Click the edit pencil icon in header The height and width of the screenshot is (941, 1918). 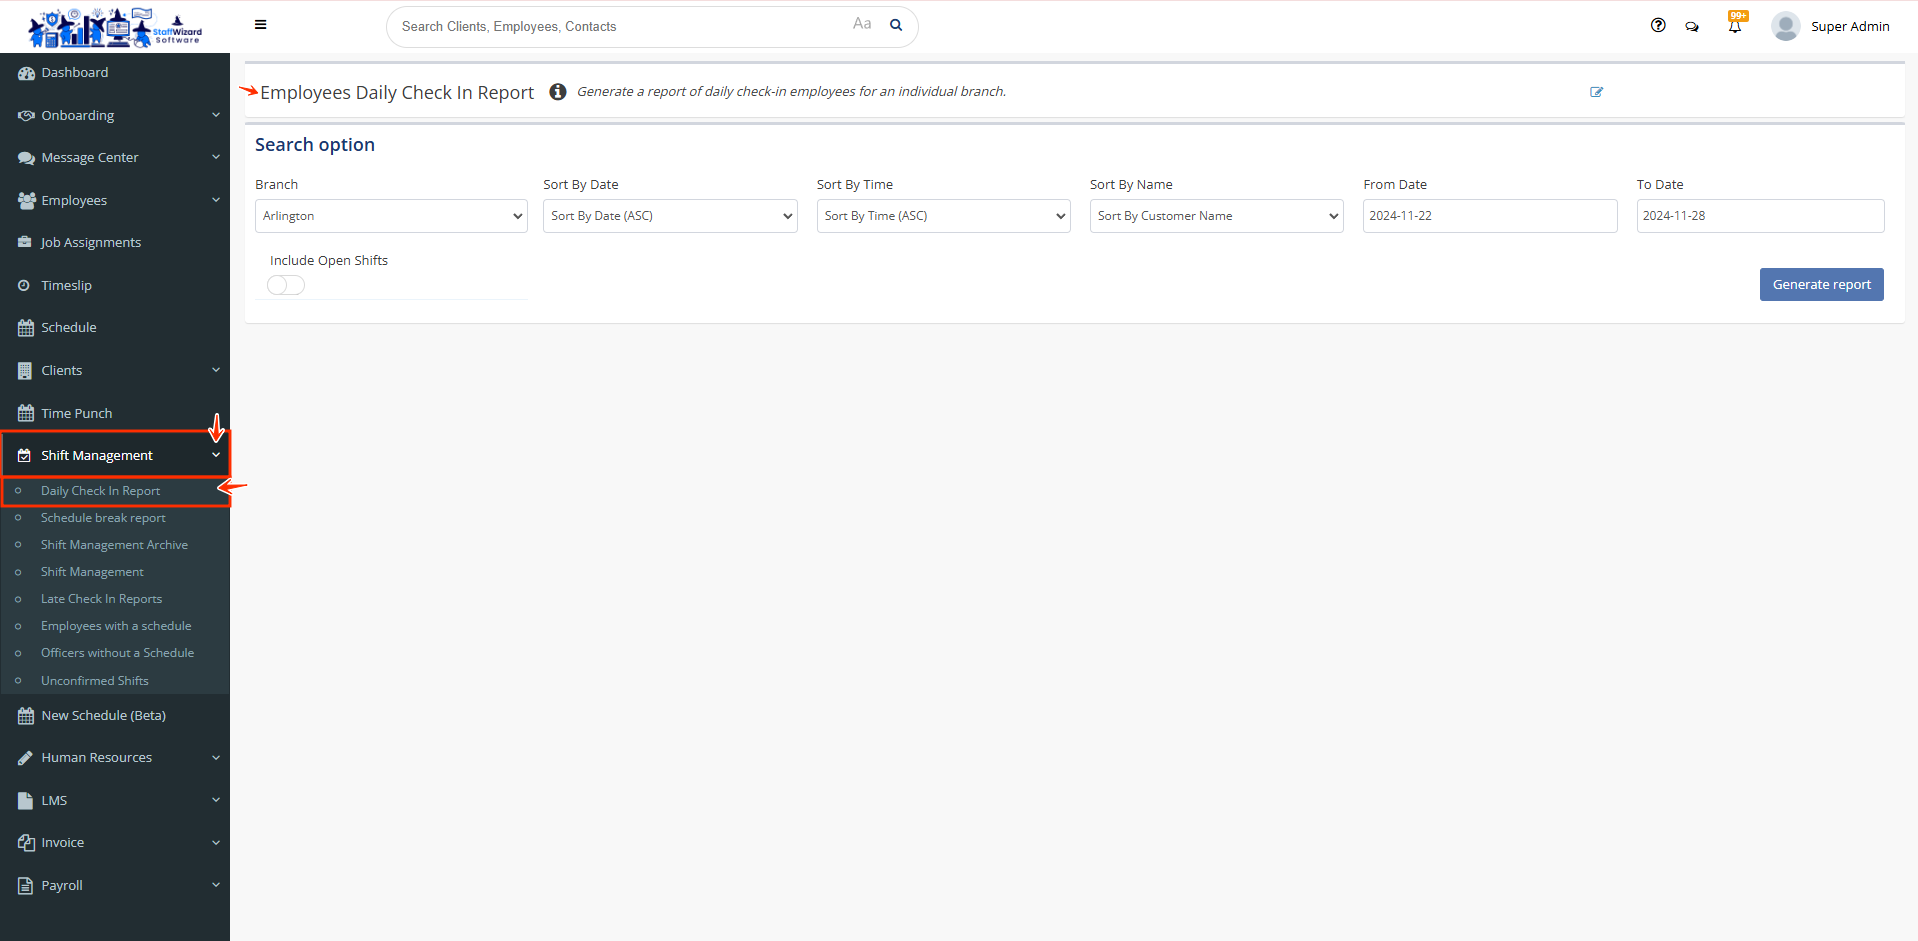pyautogui.click(x=1596, y=92)
